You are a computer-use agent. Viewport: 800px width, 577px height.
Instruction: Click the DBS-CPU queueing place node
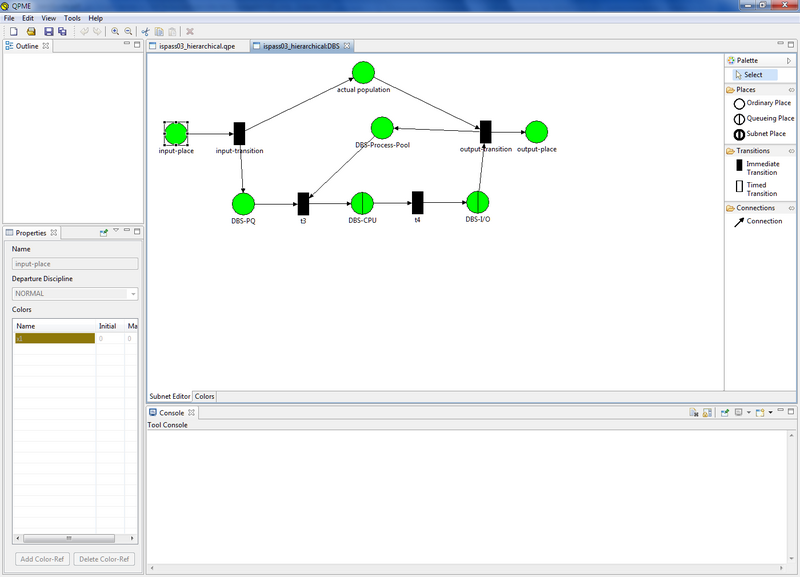click(362, 204)
